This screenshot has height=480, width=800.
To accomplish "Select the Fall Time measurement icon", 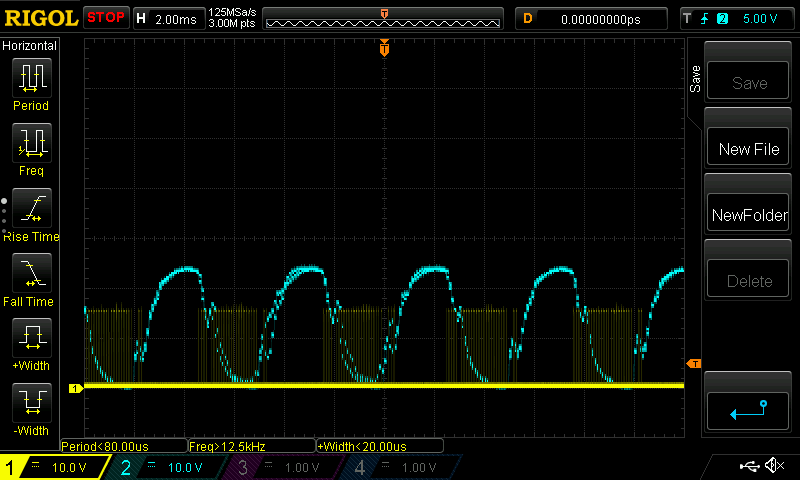I will [x=32, y=272].
